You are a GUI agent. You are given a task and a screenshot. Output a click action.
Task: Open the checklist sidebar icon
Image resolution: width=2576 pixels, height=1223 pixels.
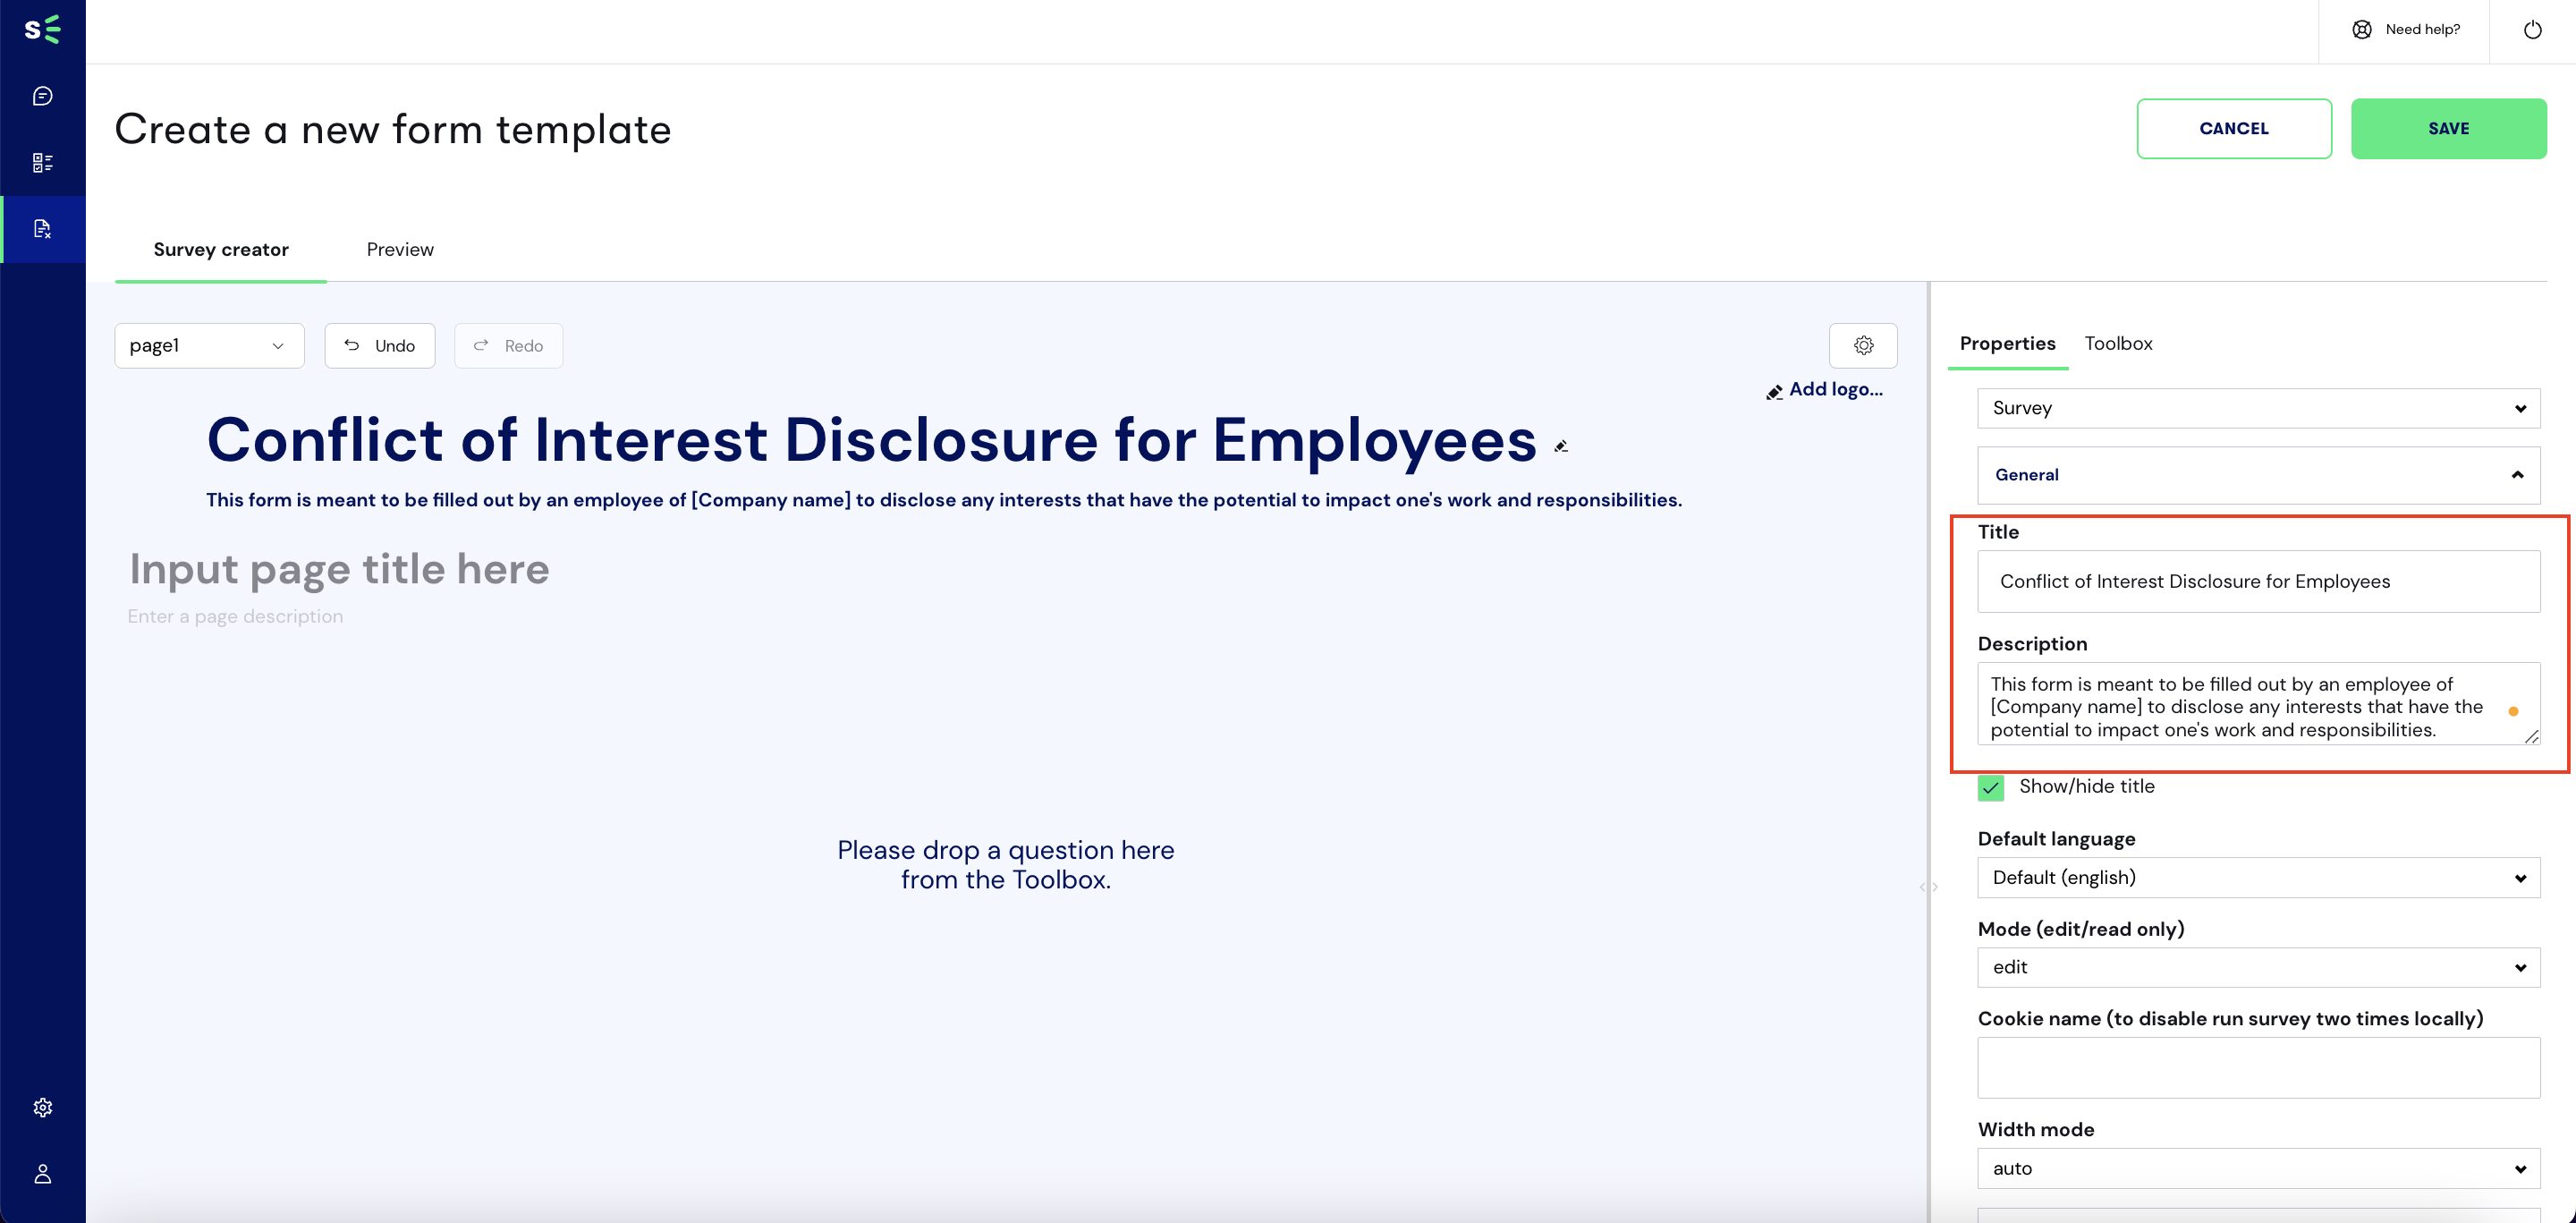point(42,162)
